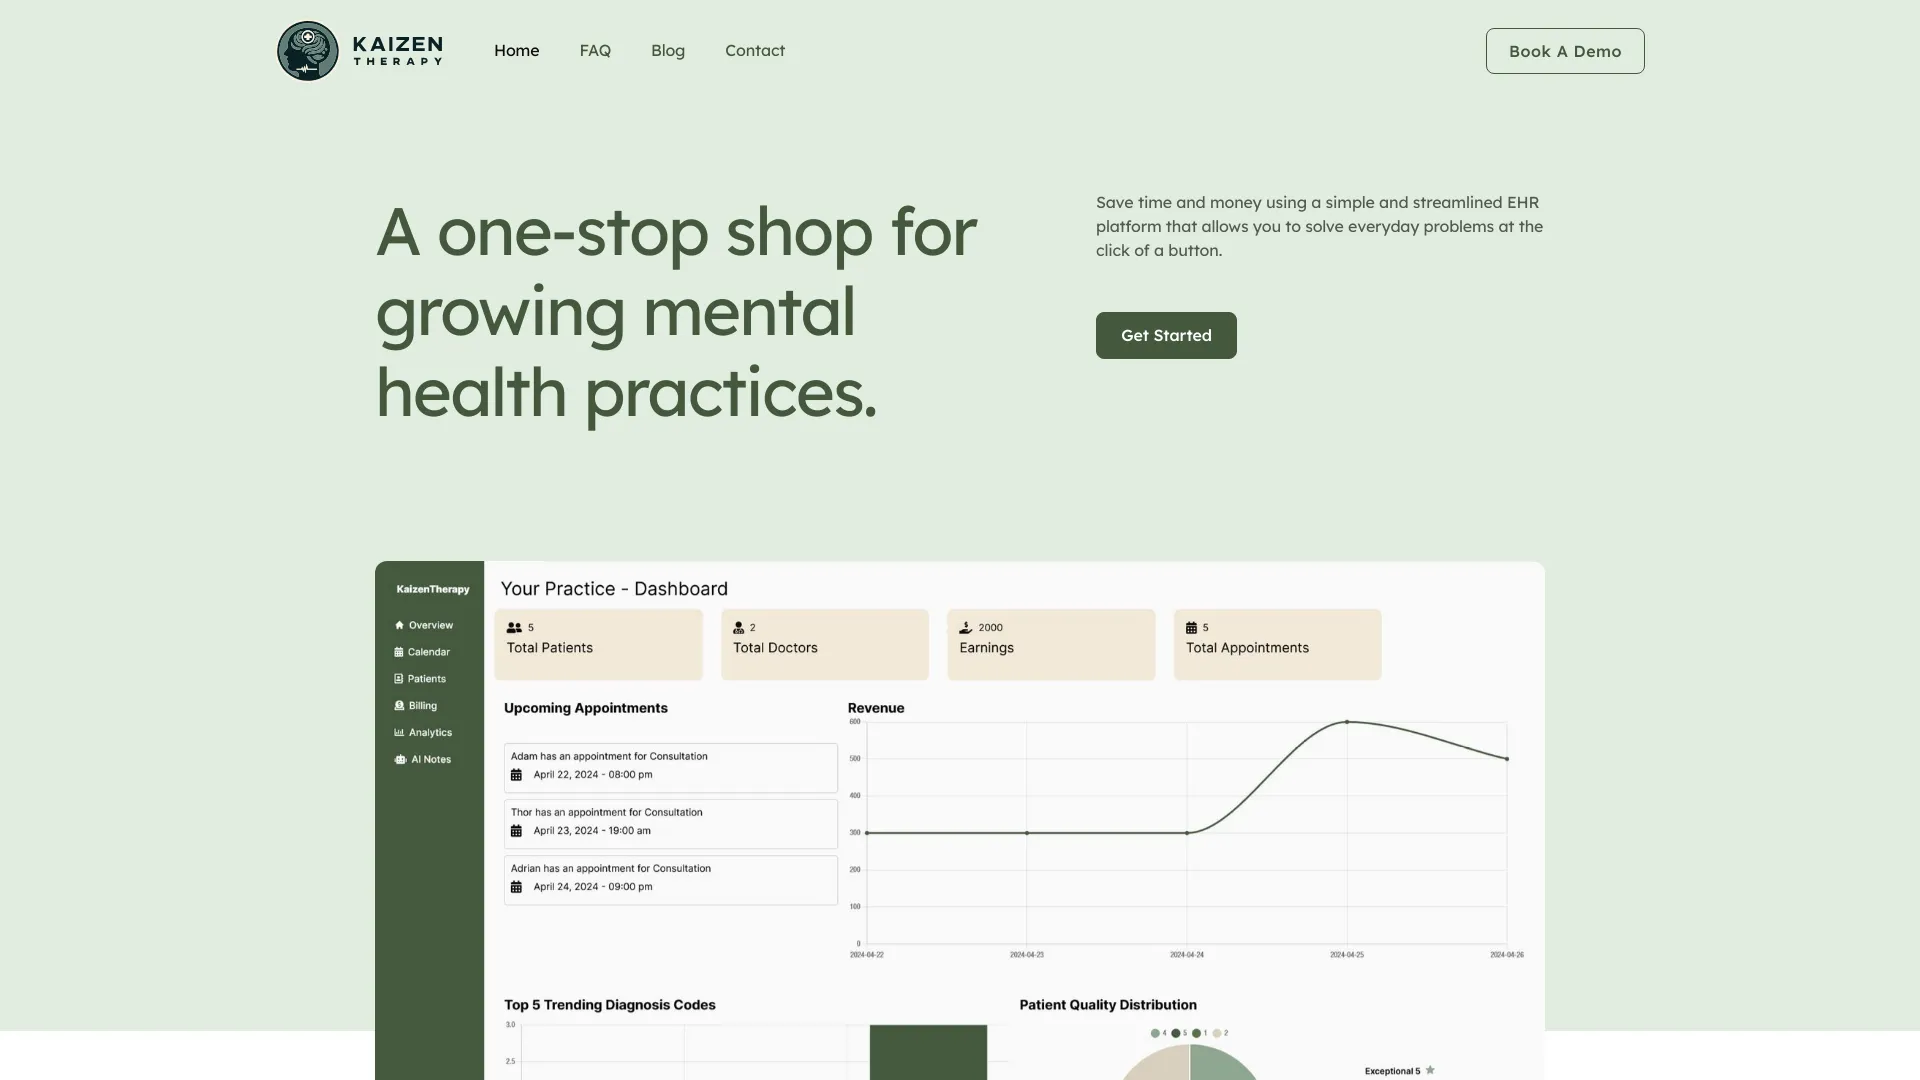Expand the Upcoming Appointments section
1920x1080 pixels.
coord(585,707)
